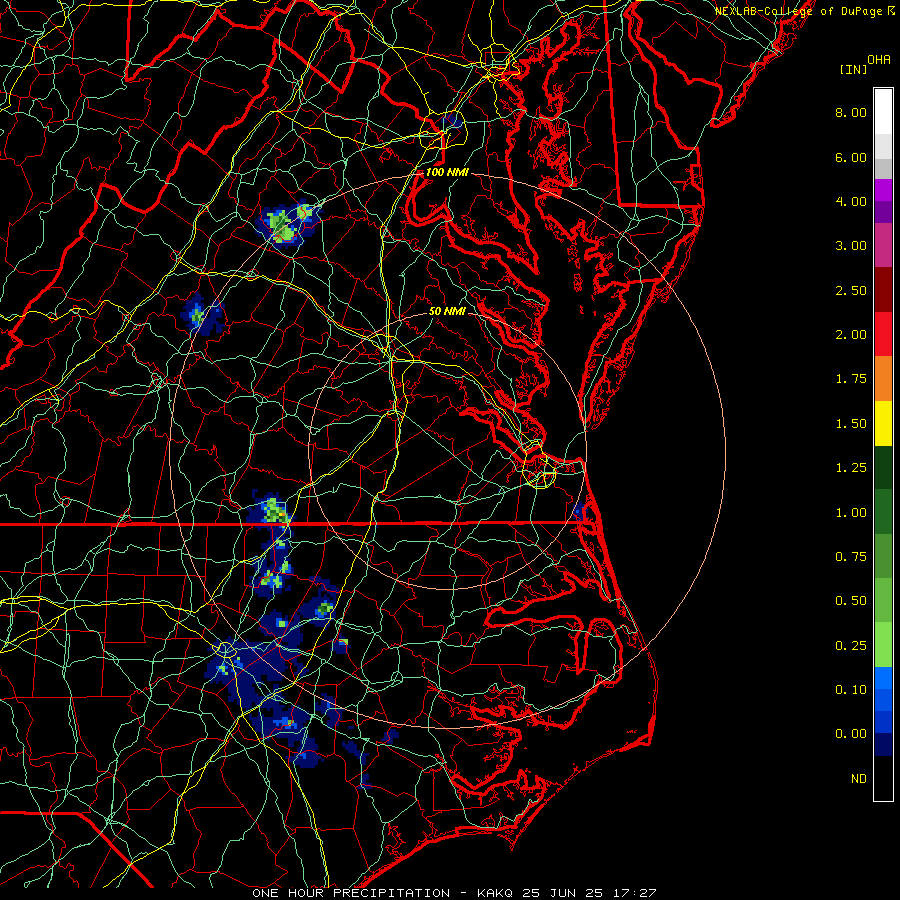Viewport: 900px width, 900px height.
Task: Click the [IN] units label
Action: coord(854,69)
